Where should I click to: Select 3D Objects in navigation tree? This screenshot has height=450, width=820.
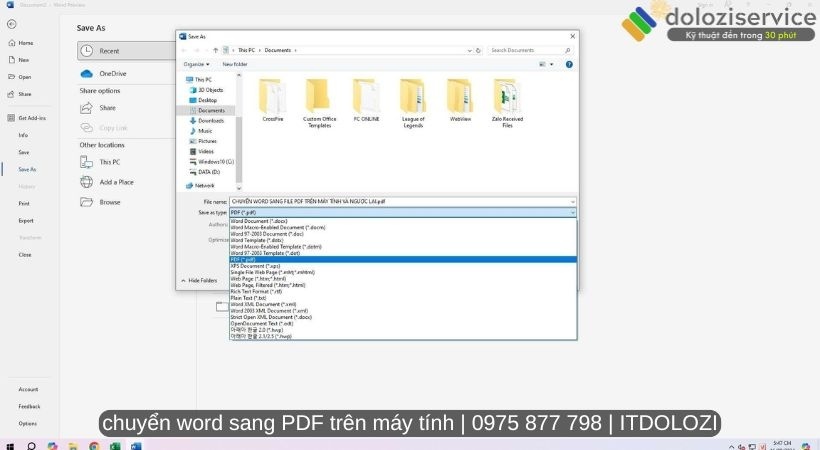click(x=207, y=90)
